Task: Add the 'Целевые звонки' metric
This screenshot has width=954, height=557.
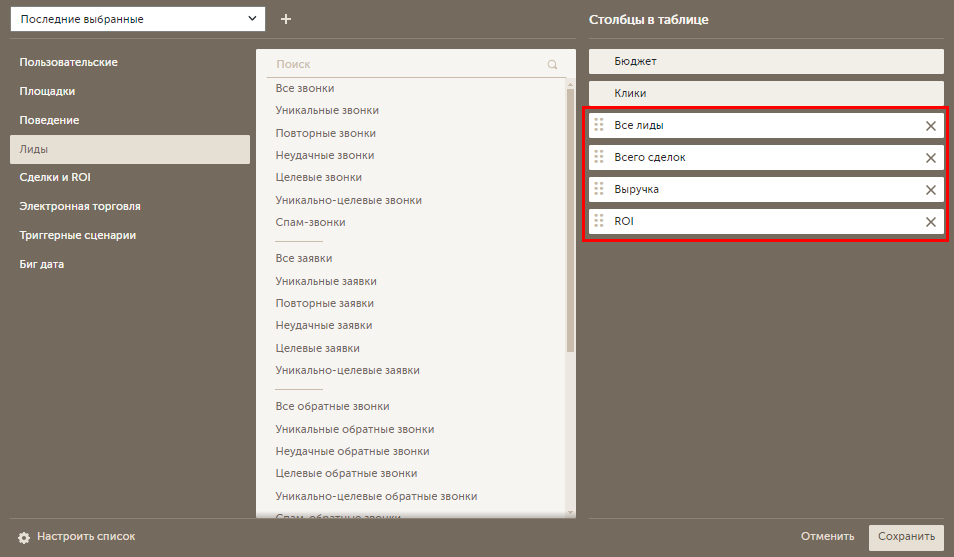Action: coord(319,177)
